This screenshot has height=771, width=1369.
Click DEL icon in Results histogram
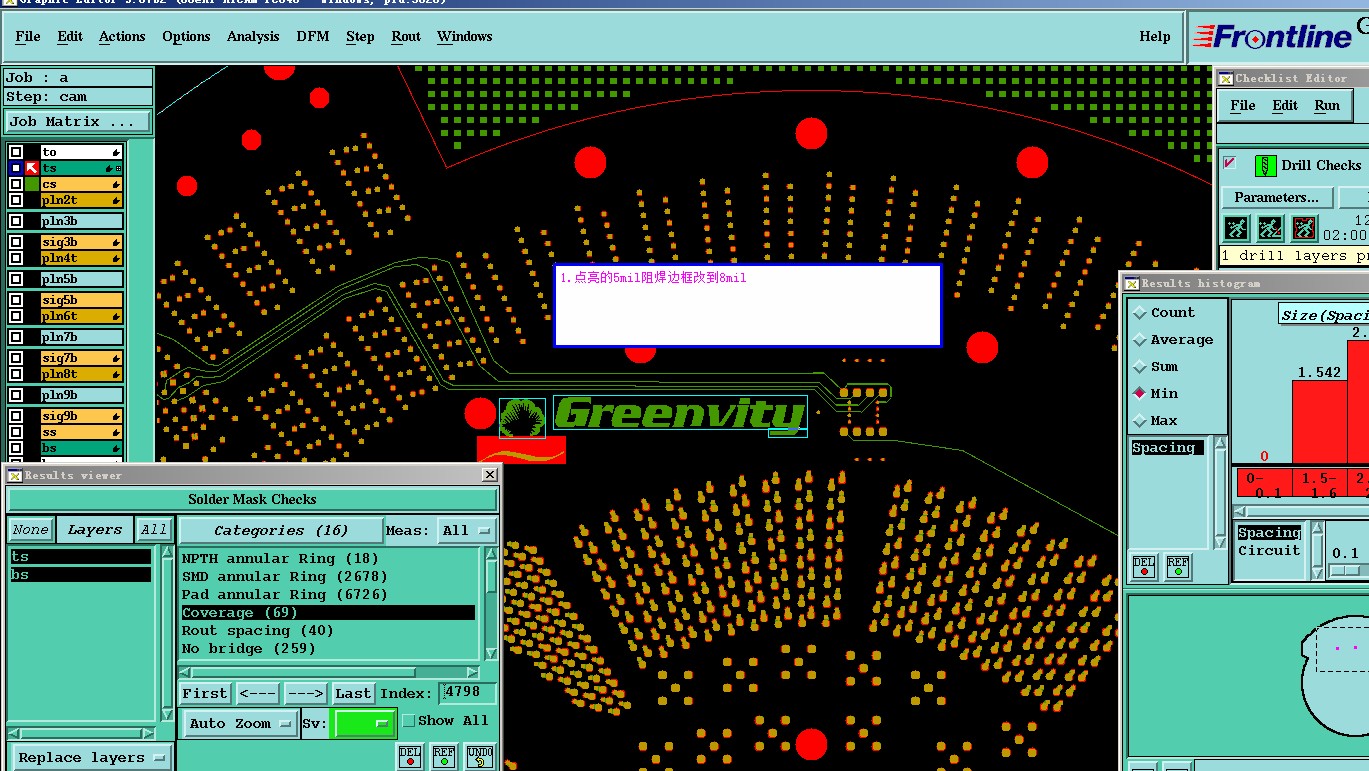[1144, 567]
